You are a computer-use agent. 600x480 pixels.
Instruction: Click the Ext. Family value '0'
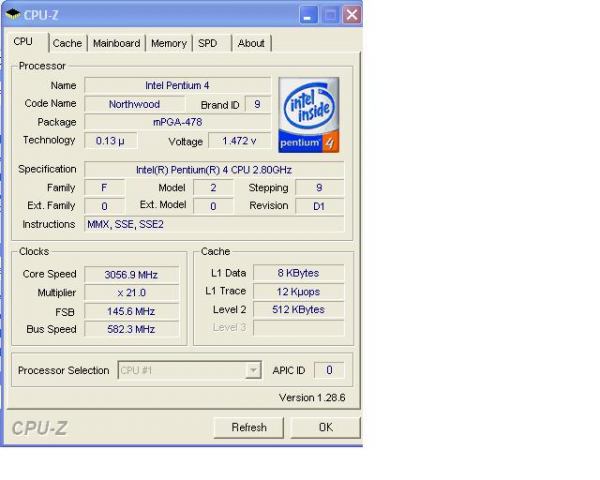[x=104, y=206]
